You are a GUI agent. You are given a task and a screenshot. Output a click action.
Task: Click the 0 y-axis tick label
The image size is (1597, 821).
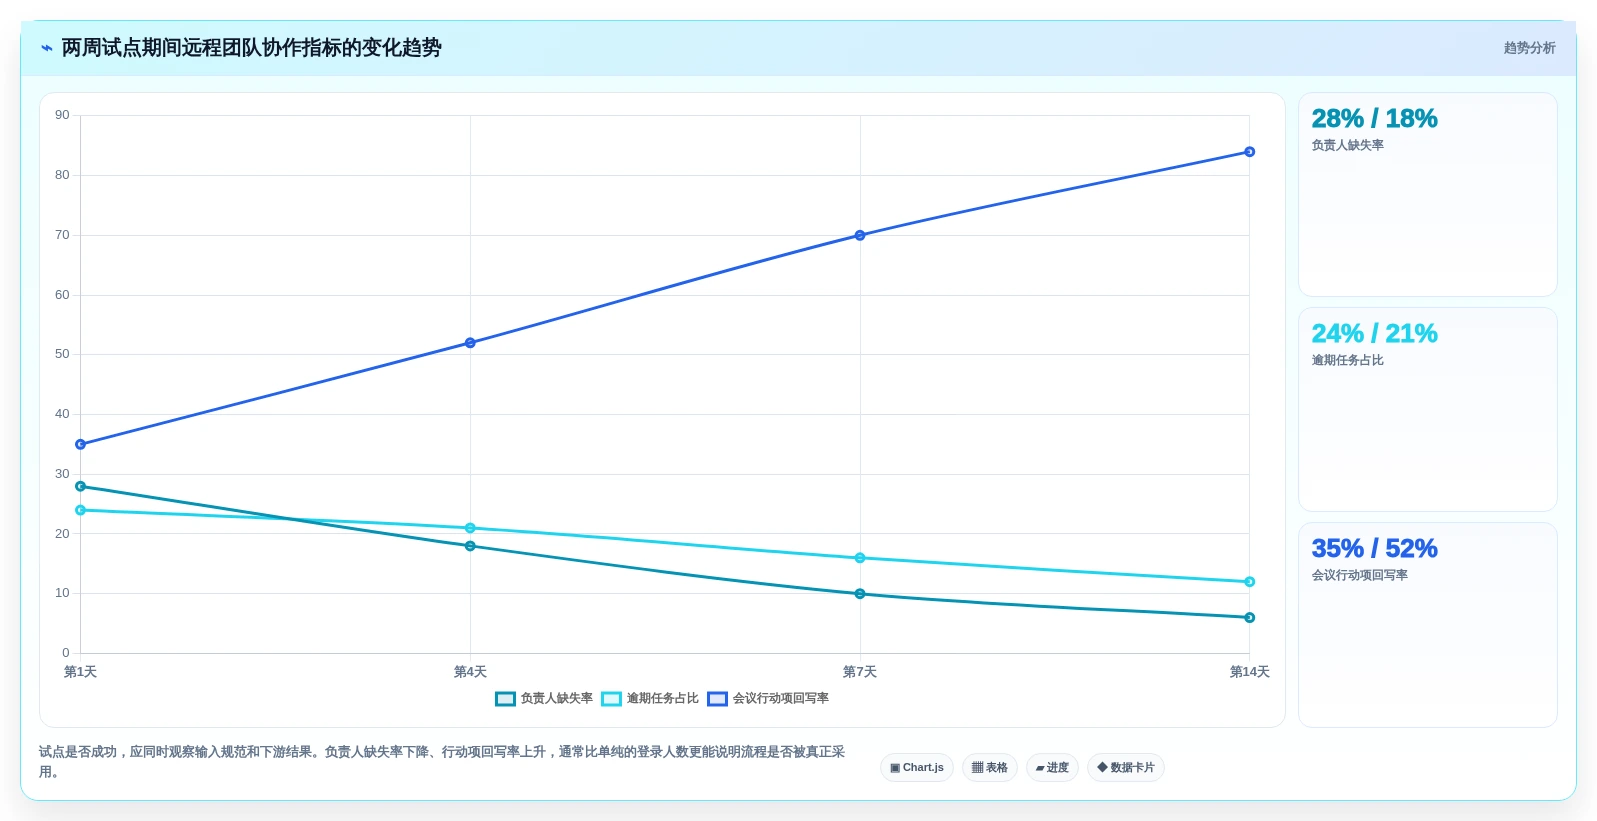coord(66,653)
